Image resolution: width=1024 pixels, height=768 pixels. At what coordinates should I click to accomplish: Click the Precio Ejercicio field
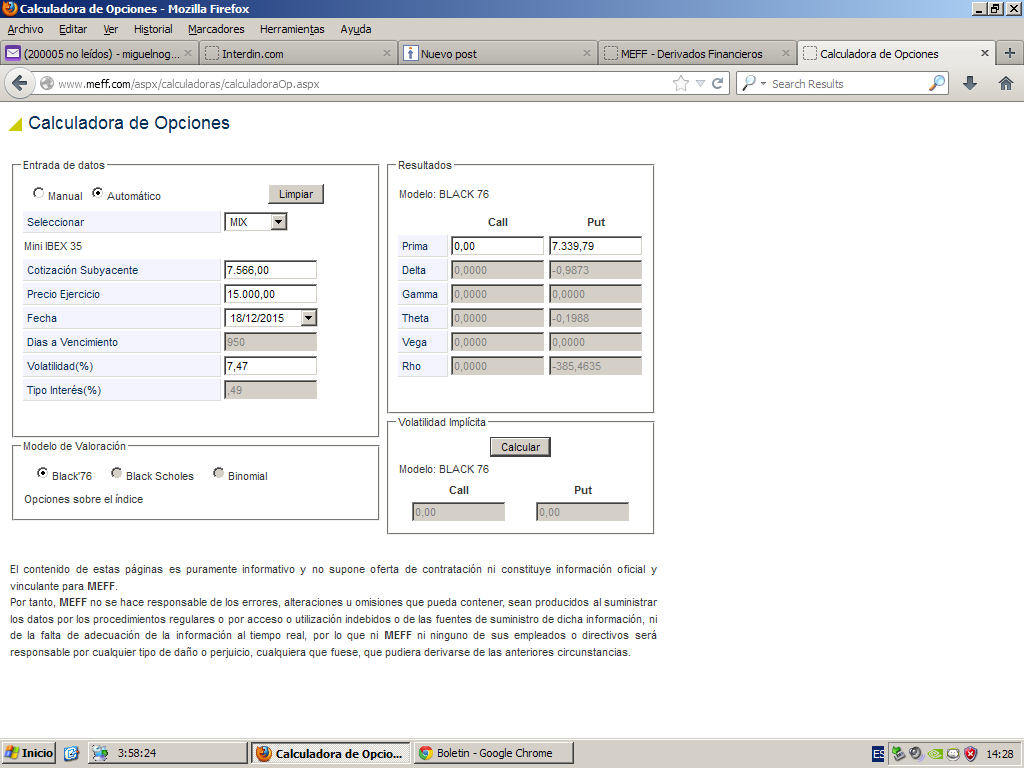[270, 294]
